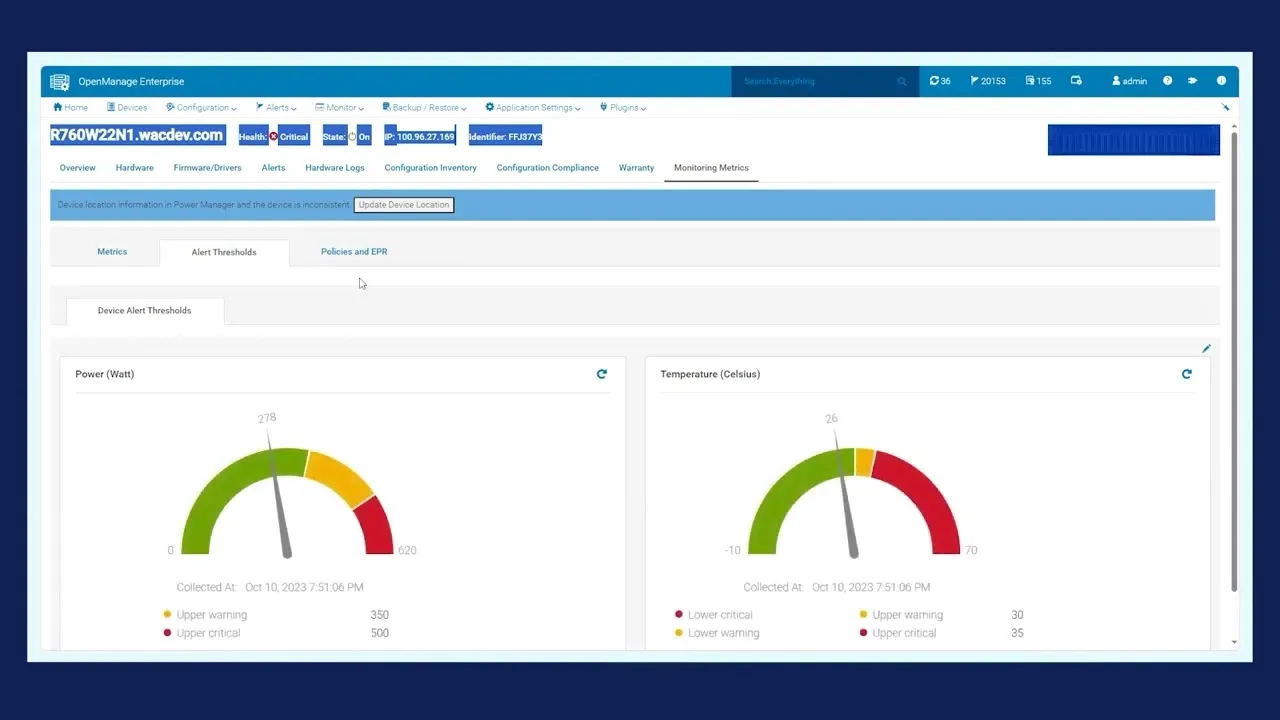Screen dimensions: 1280x720
Task: Select the Device Alert Thresholds tab
Action: pos(144,311)
